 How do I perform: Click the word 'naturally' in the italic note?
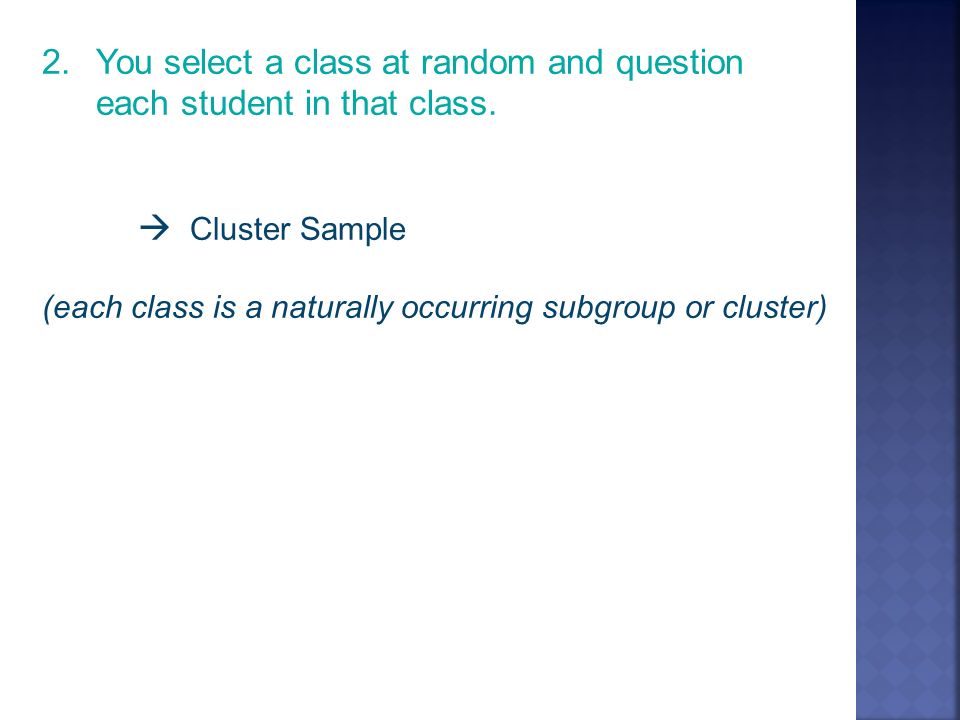(332, 309)
